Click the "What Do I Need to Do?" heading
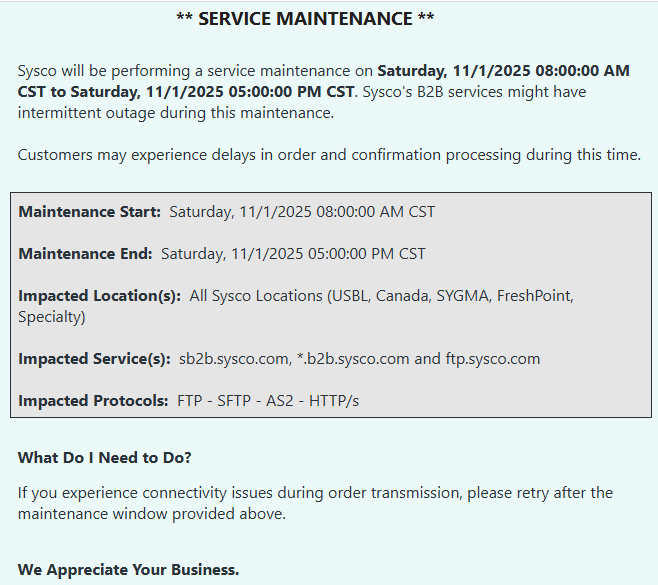 coord(104,458)
